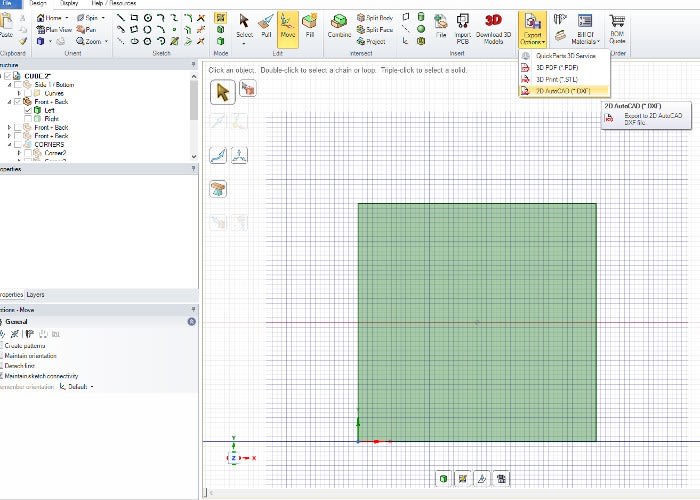This screenshot has width=700, height=500.
Task: Insert a sphere using the green sphere icon
Action: [x=421, y=29]
